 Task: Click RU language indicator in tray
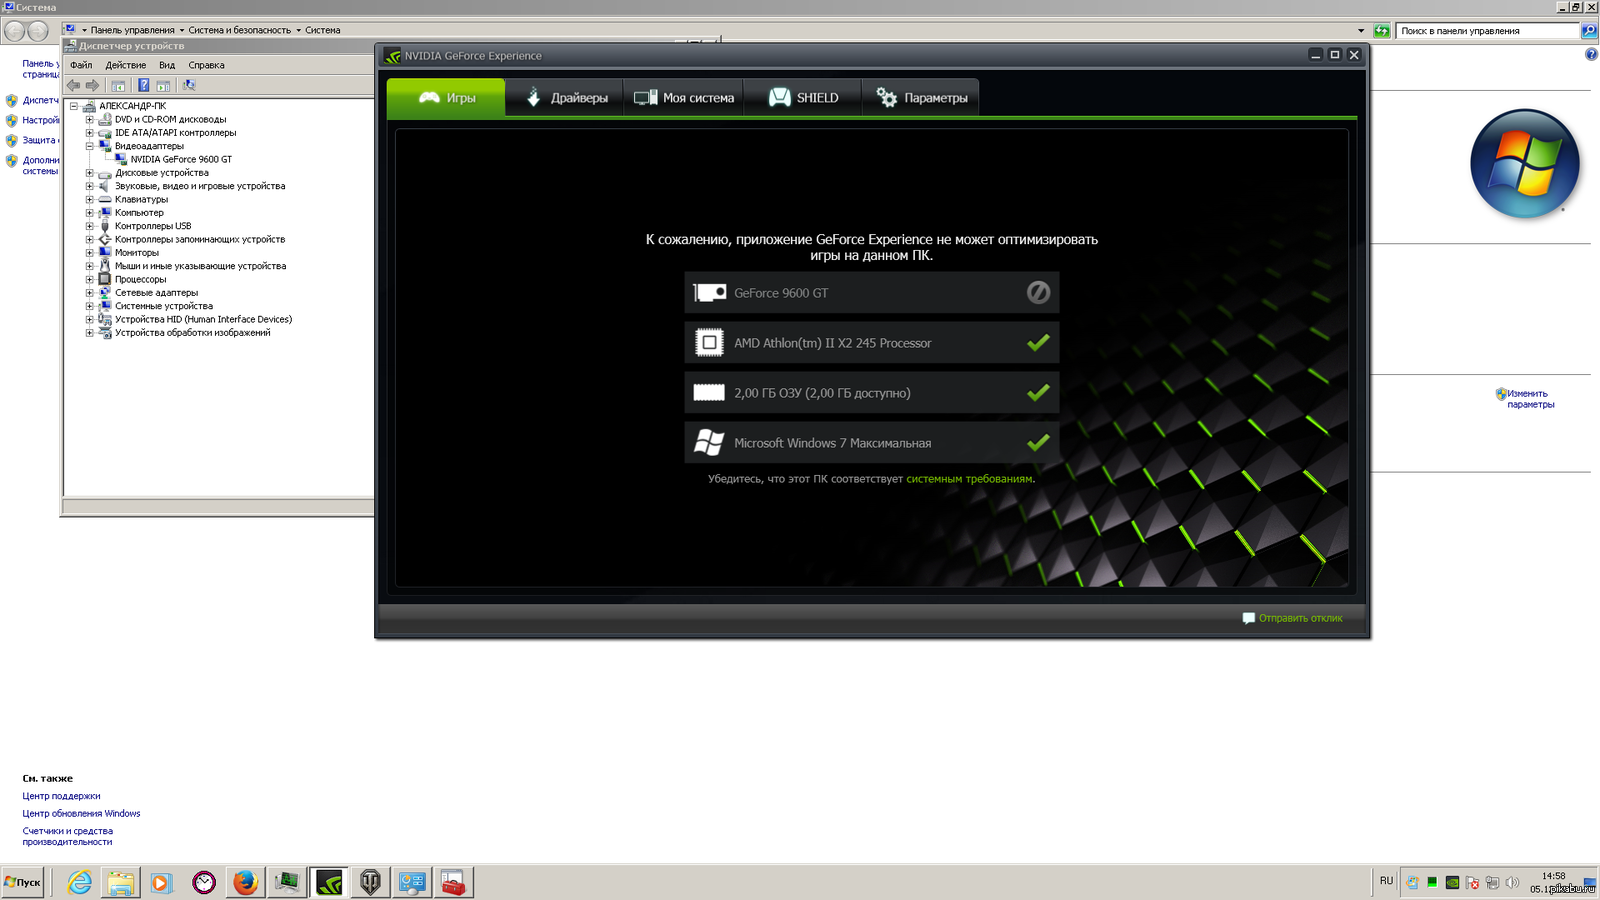tap(1386, 881)
